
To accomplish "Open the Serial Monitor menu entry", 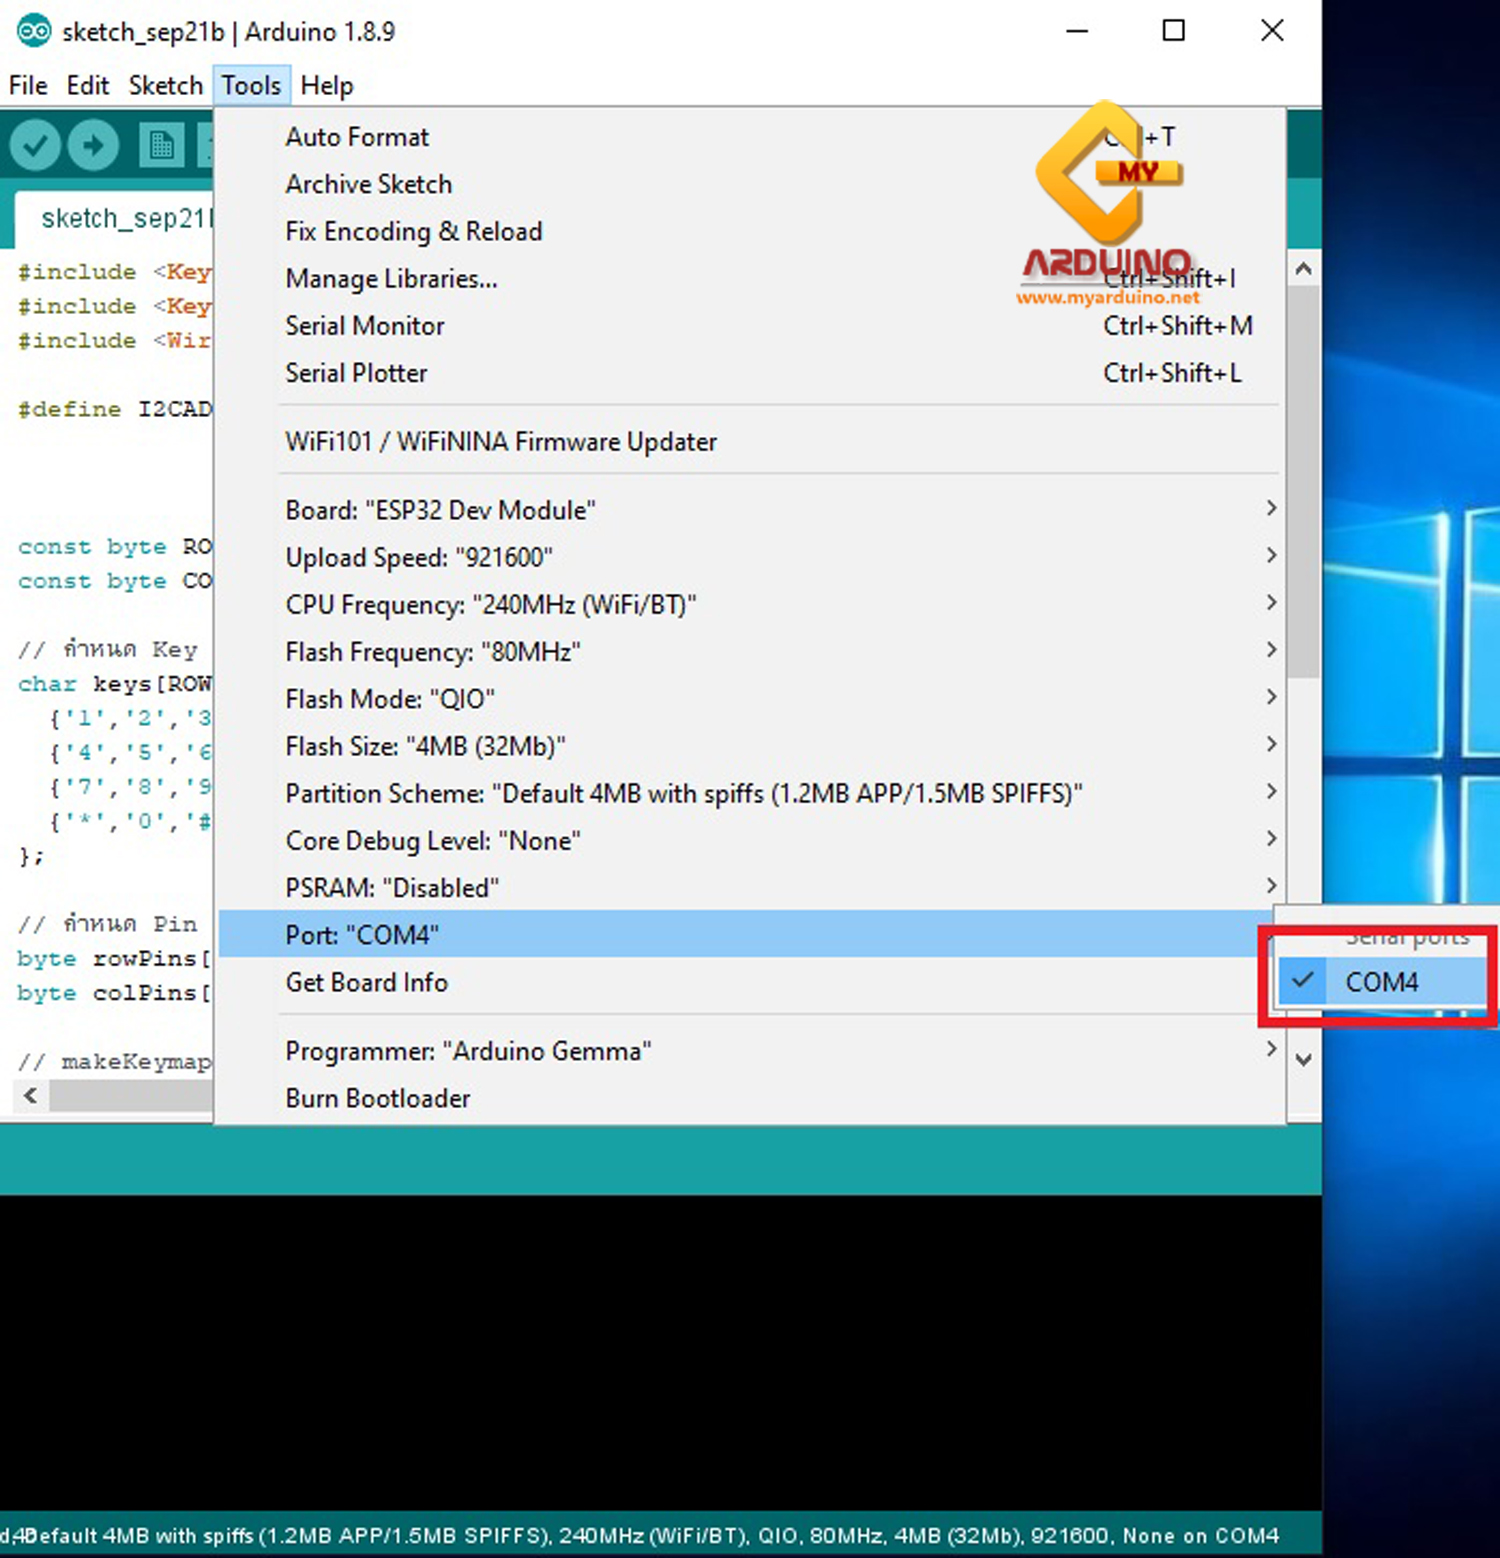I will pyautogui.click(x=364, y=325).
